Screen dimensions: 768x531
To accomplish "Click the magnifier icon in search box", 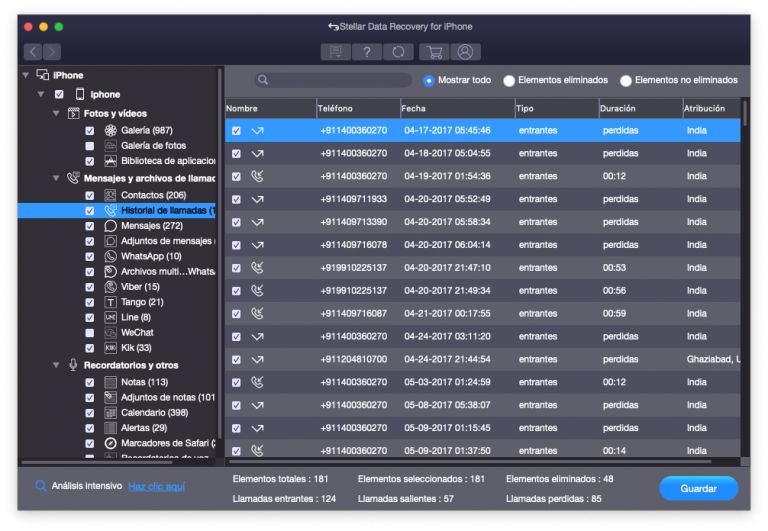I will click(x=263, y=80).
